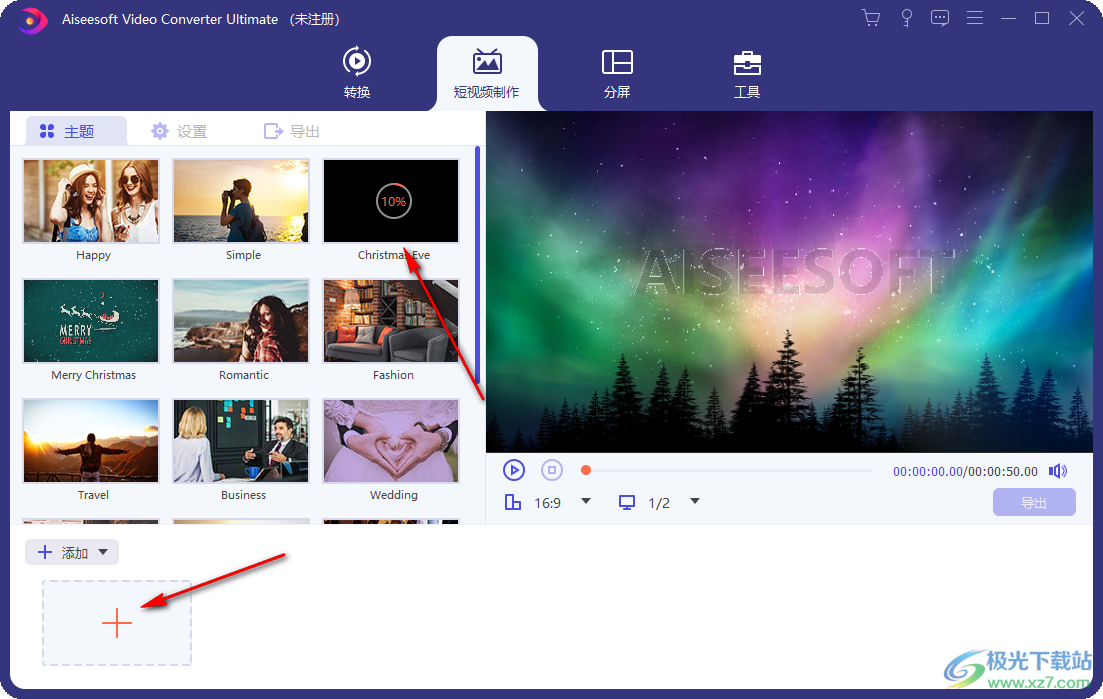This screenshot has height=699, width=1103.
Task: Choose the Happy theme thumbnail
Action: coord(91,201)
